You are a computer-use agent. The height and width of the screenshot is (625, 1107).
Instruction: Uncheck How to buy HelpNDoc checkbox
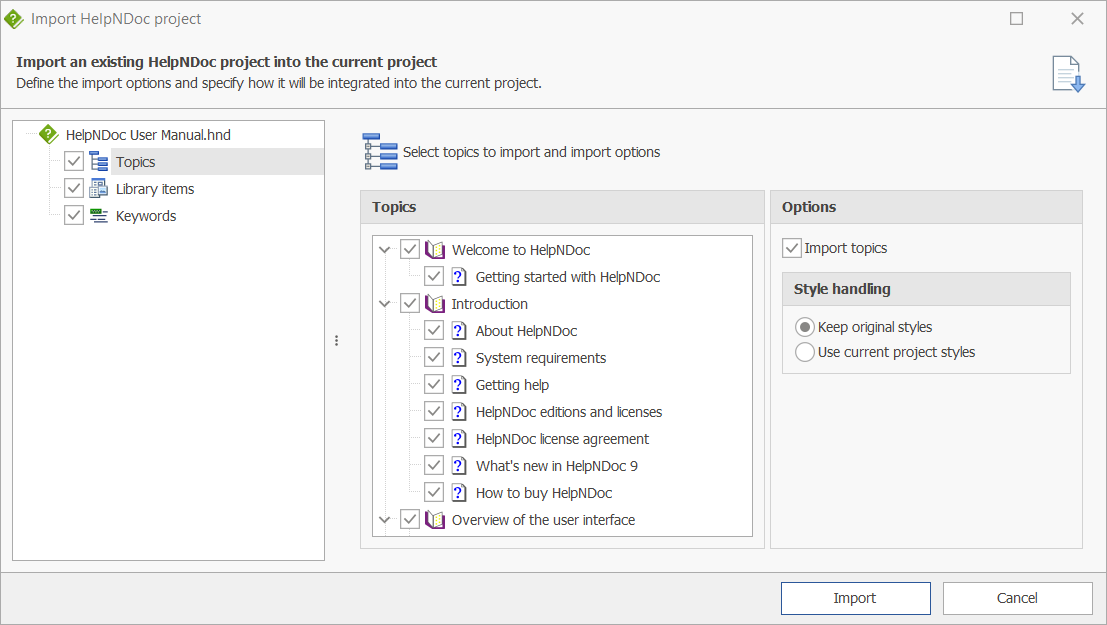[434, 492]
